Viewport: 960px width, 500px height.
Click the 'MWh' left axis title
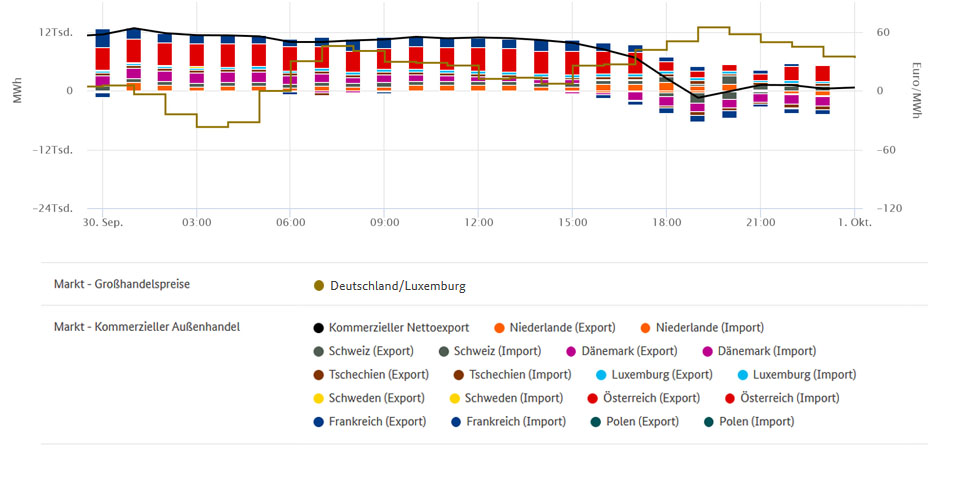[x=17, y=90]
